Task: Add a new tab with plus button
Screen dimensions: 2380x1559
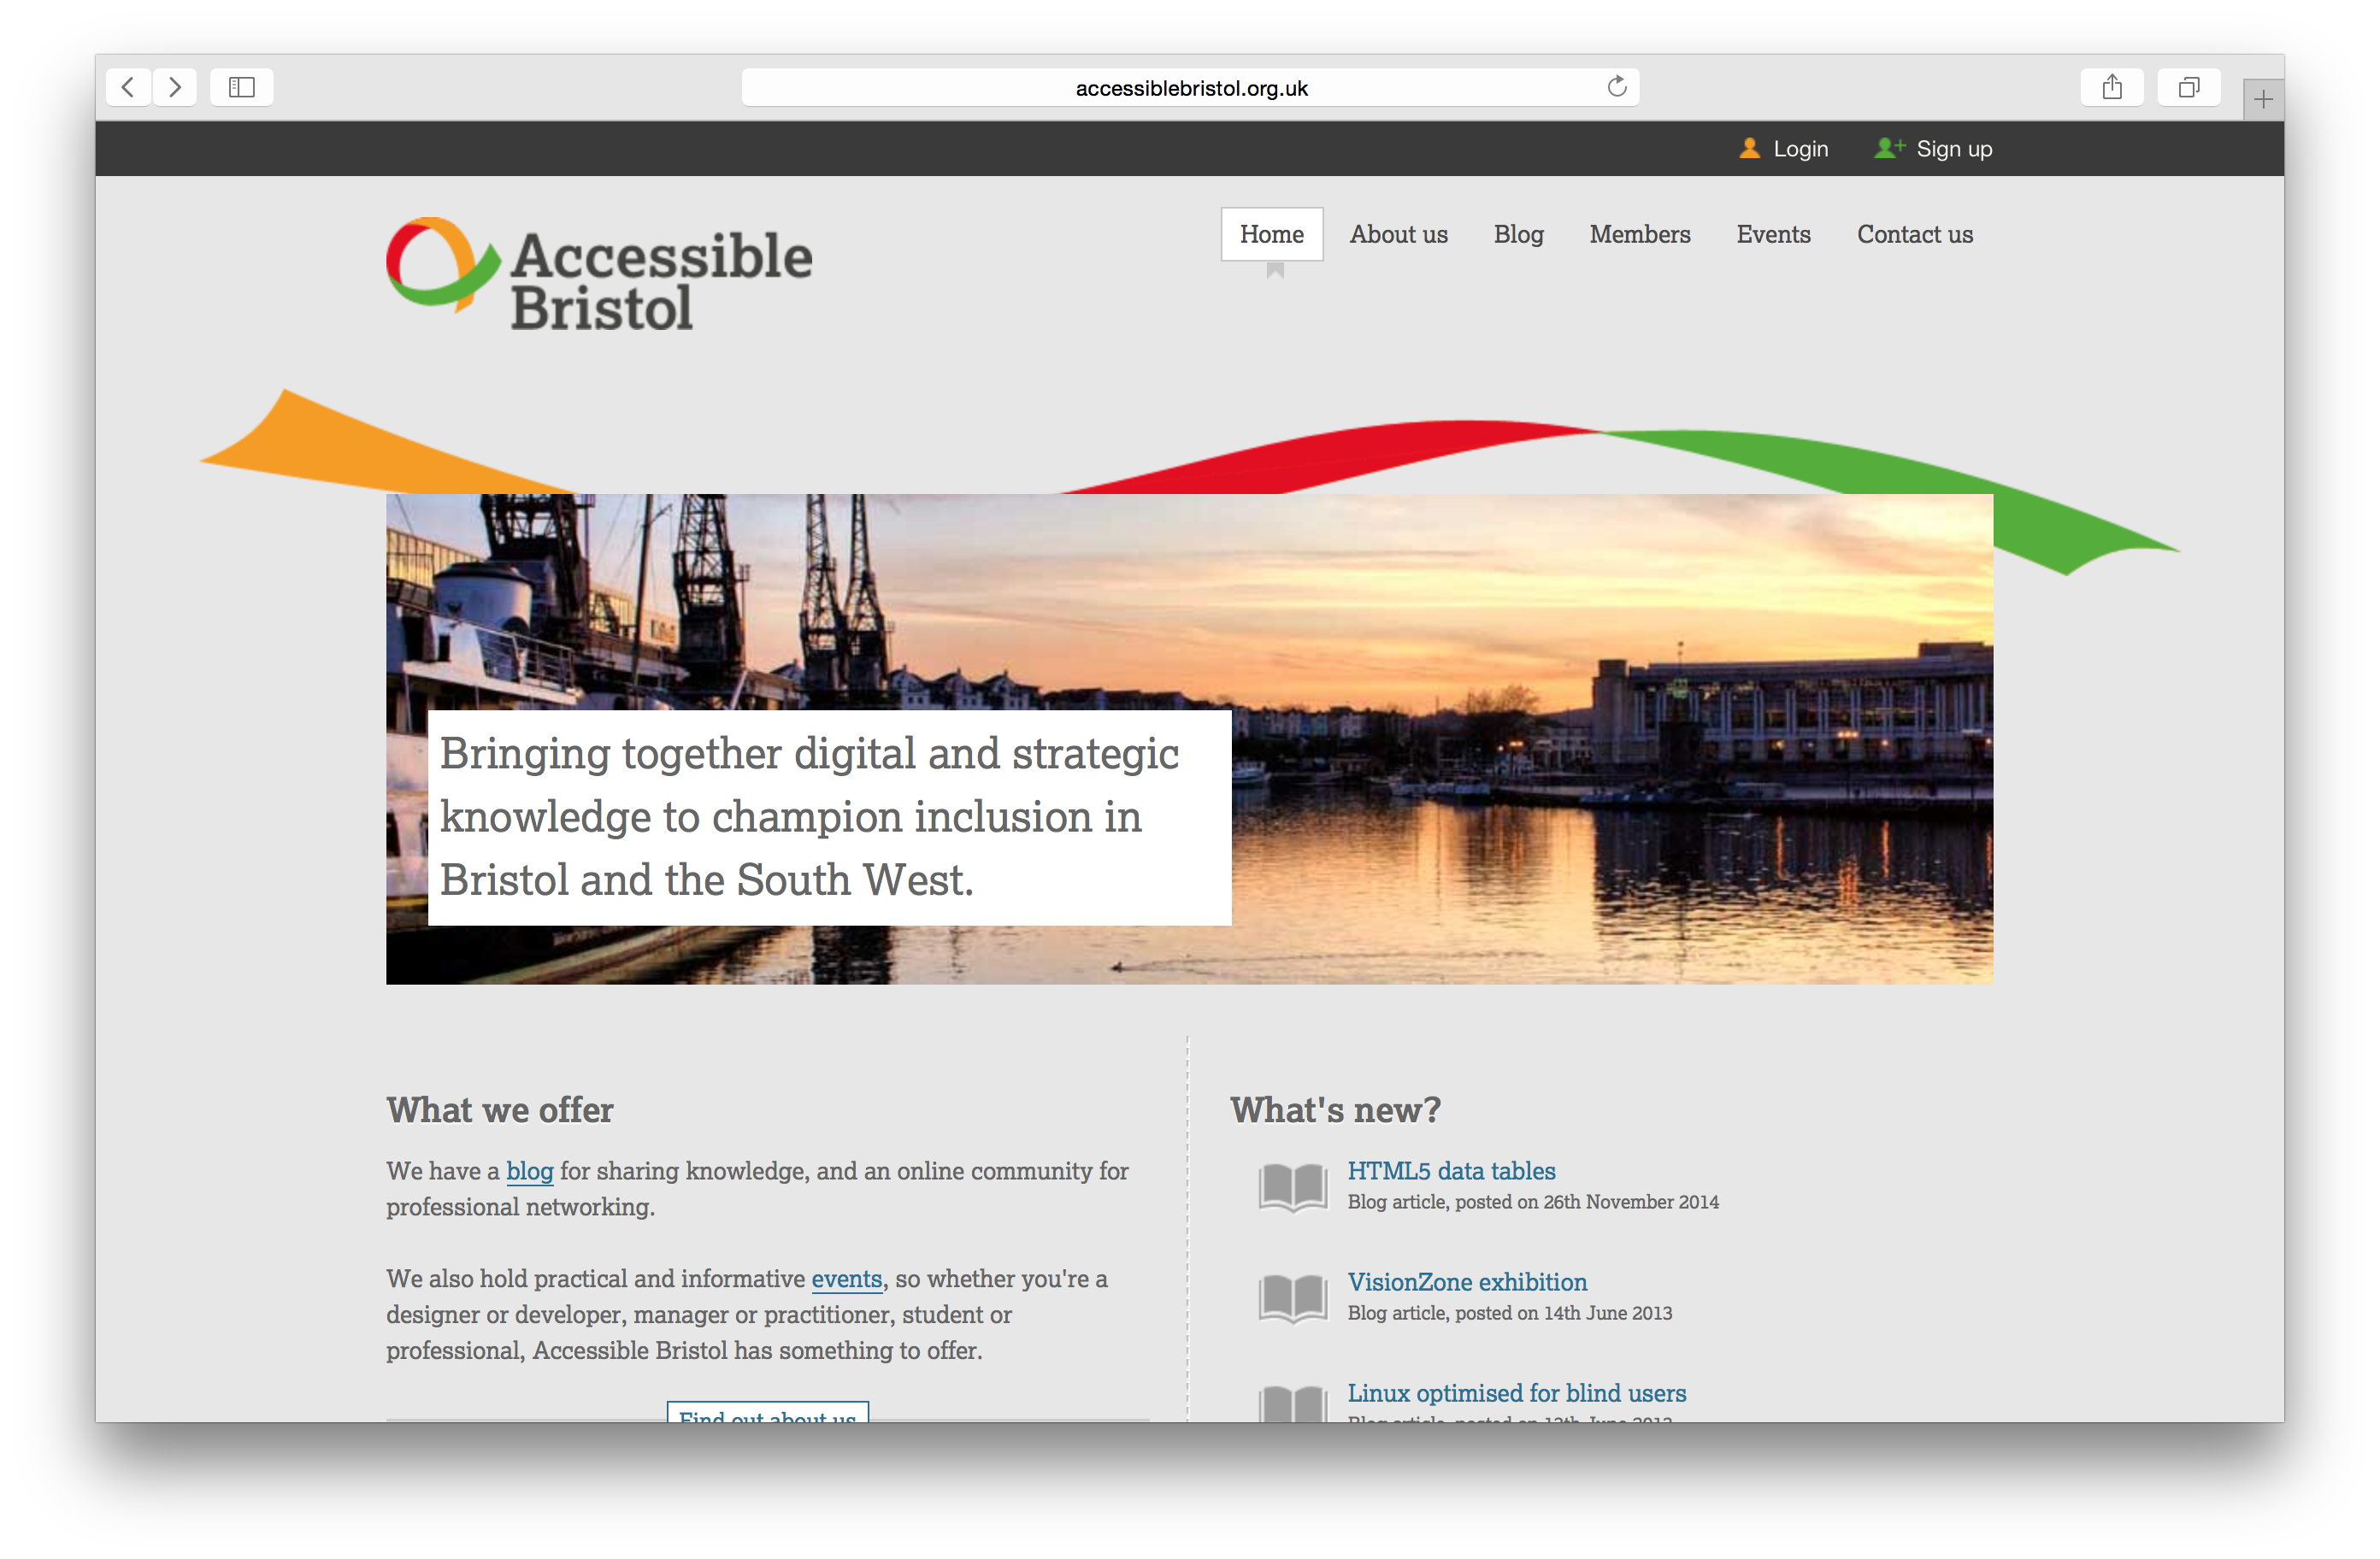Action: pyautogui.click(x=2263, y=99)
